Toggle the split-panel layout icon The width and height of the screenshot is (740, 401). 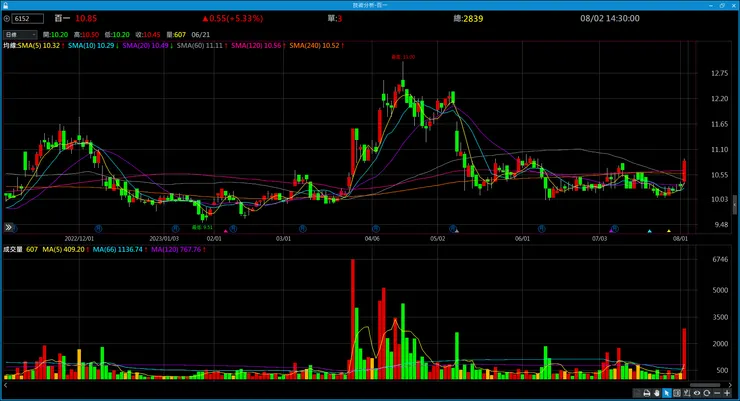677,393
